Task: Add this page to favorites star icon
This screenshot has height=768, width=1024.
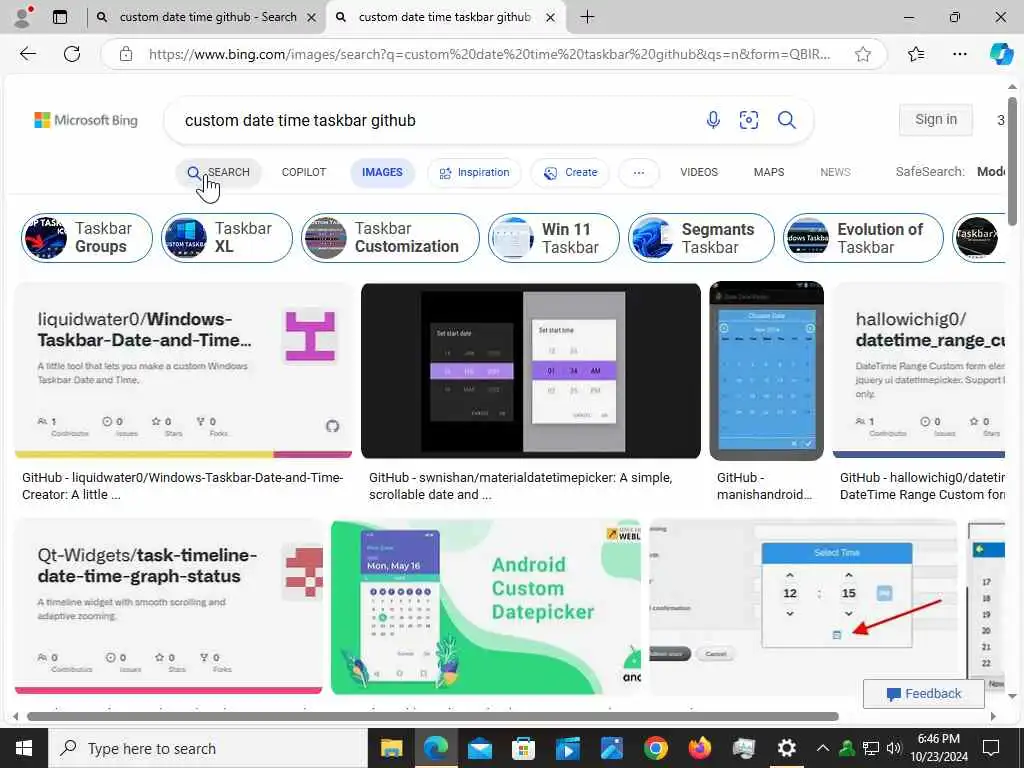Action: click(x=863, y=54)
